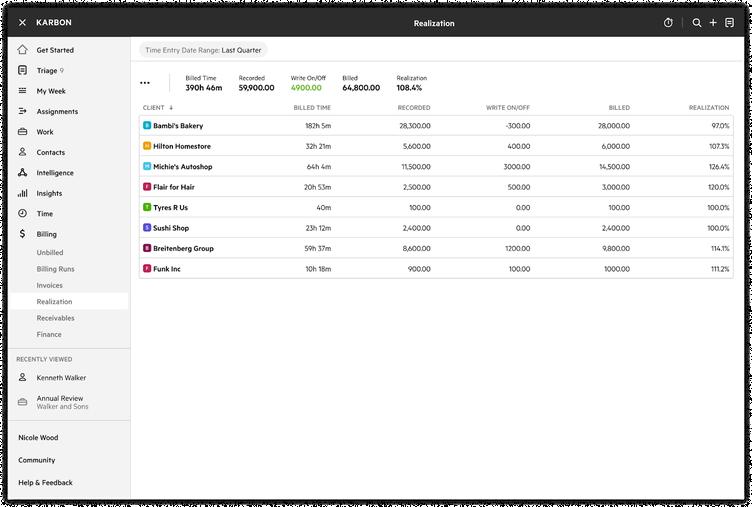The width and height of the screenshot is (752, 507).
Task: Click the Tyres R Us client name
Action: [x=170, y=207]
